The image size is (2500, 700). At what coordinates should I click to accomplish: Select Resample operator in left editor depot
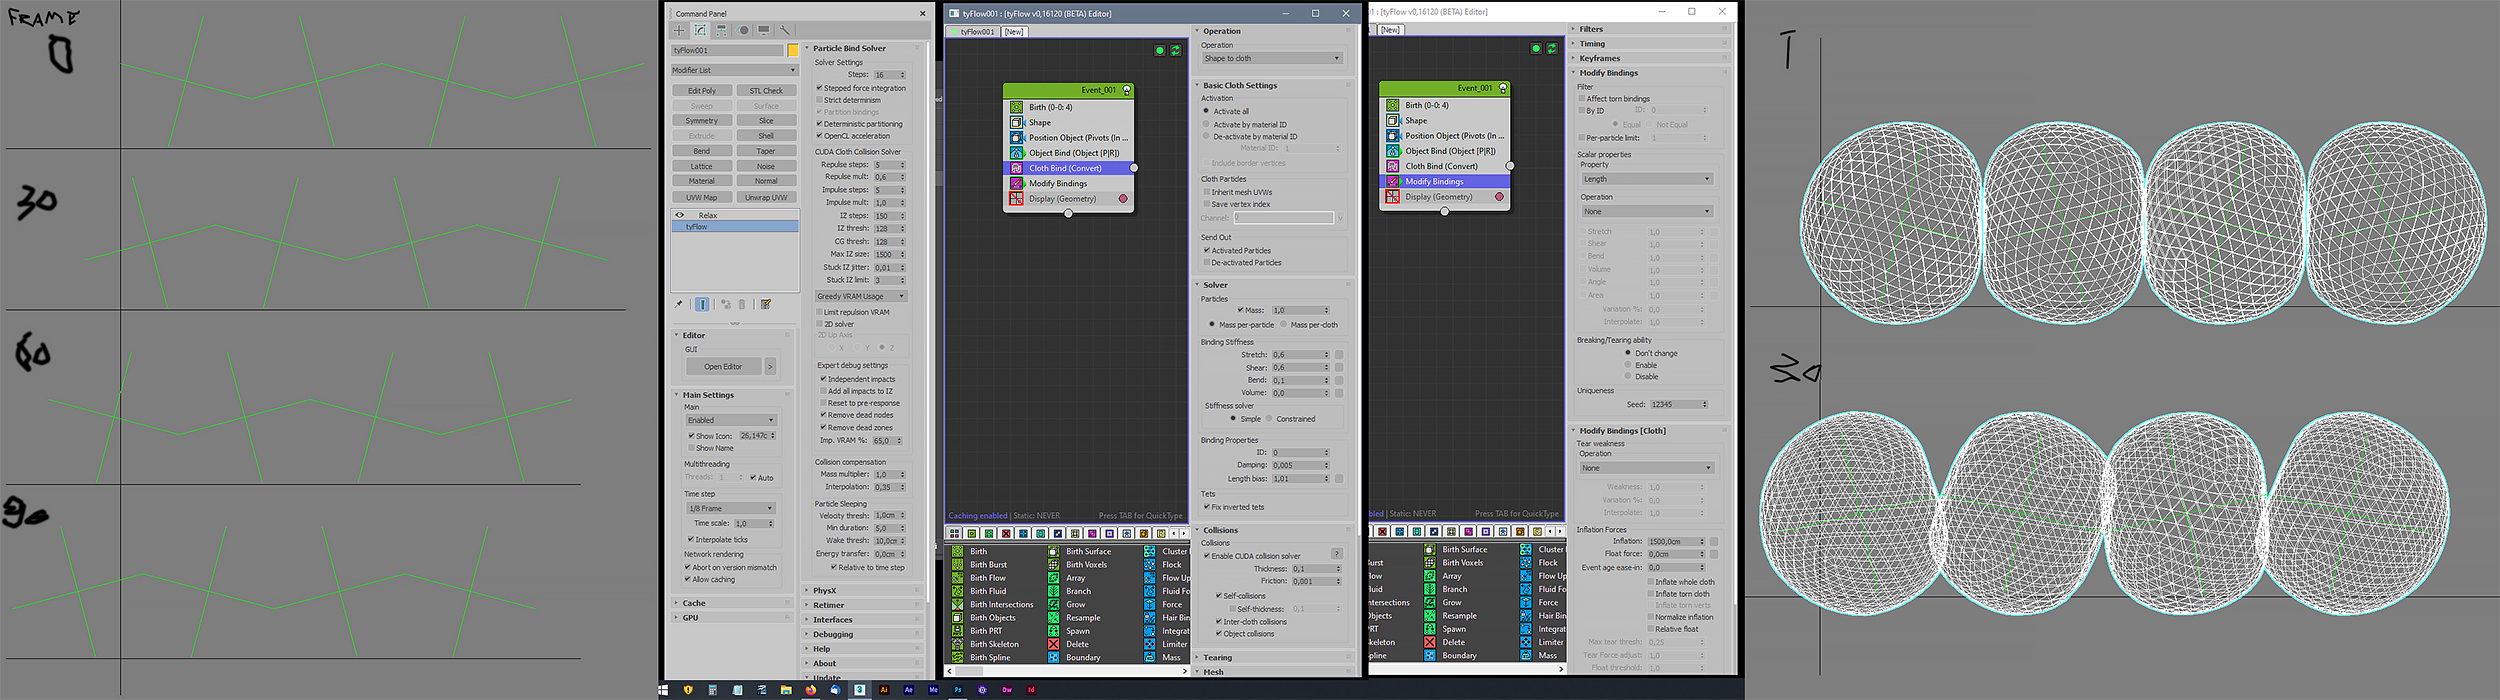(1083, 617)
